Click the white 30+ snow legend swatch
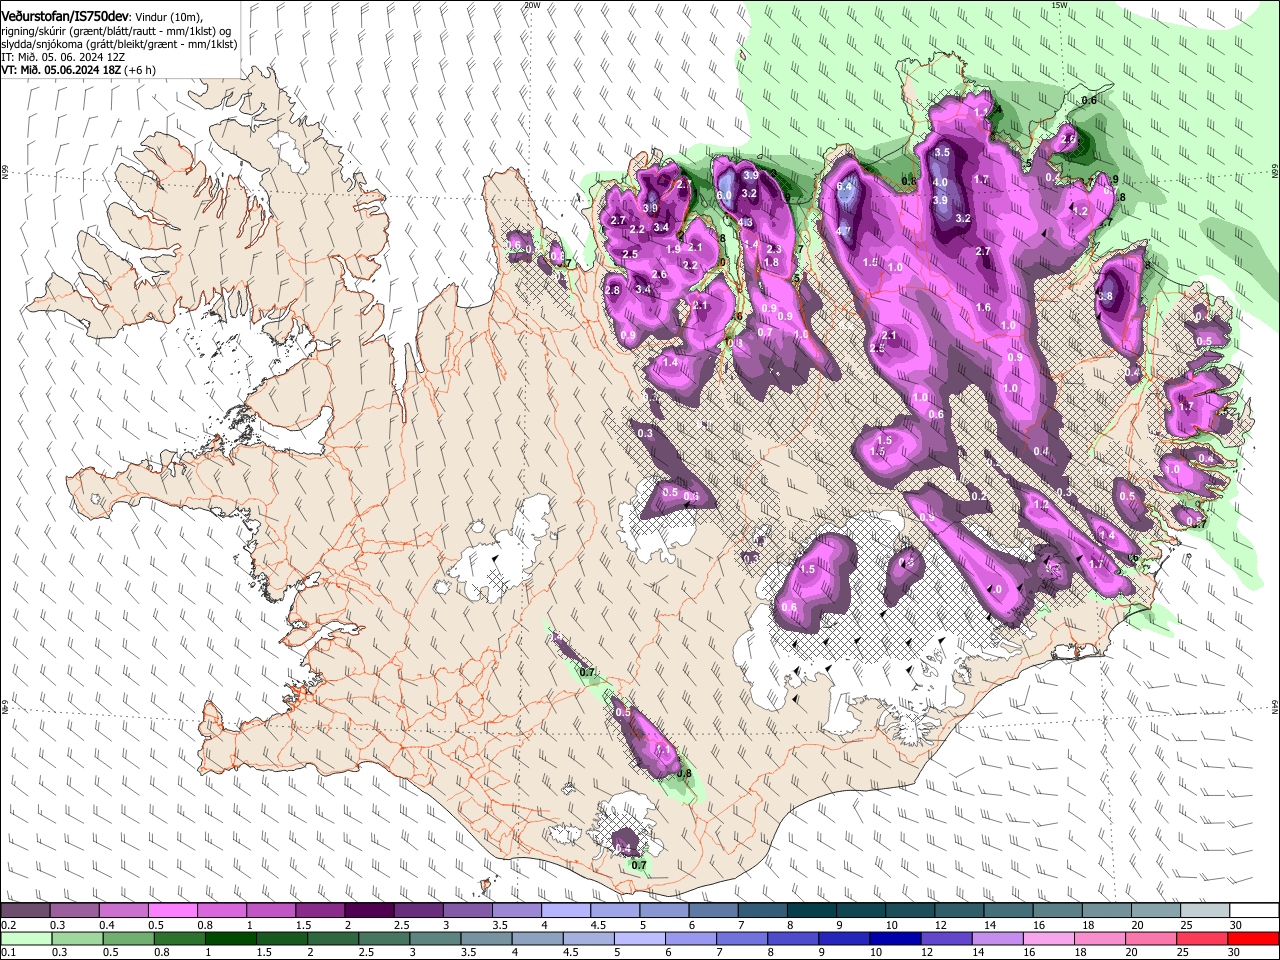The width and height of the screenshot is (1280, 960). pyautogui.click(x=1254, y=910)
